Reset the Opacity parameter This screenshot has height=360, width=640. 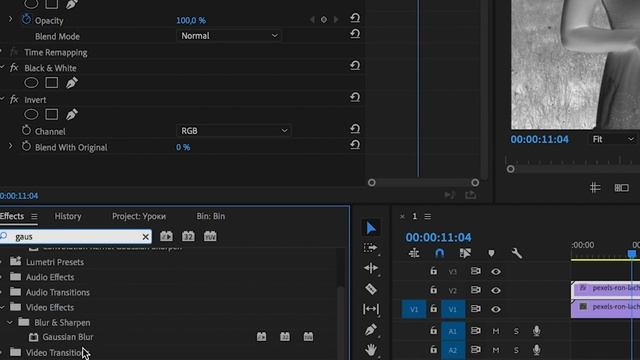(x=355, y=18)
